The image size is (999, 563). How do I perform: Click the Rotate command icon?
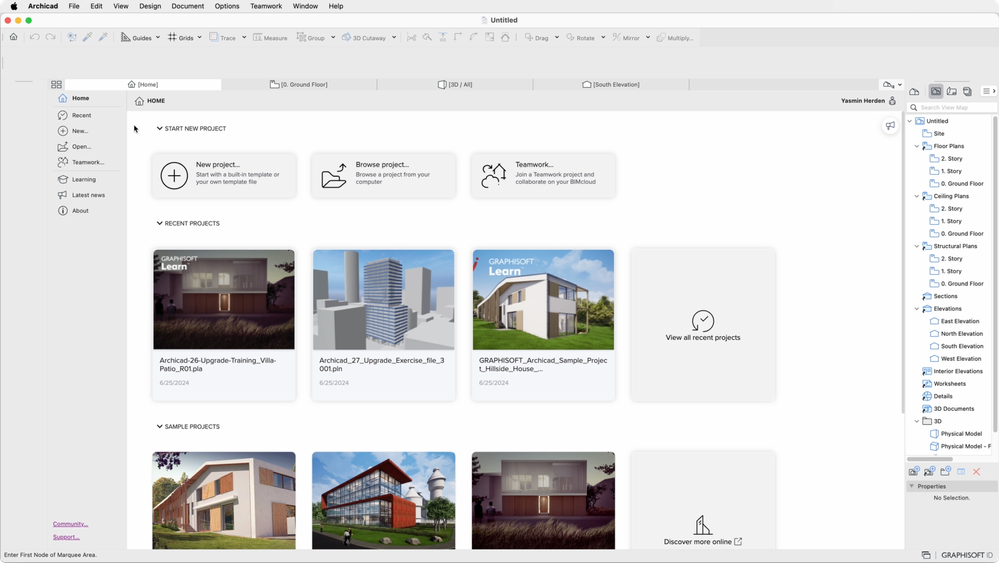(570, 37)
